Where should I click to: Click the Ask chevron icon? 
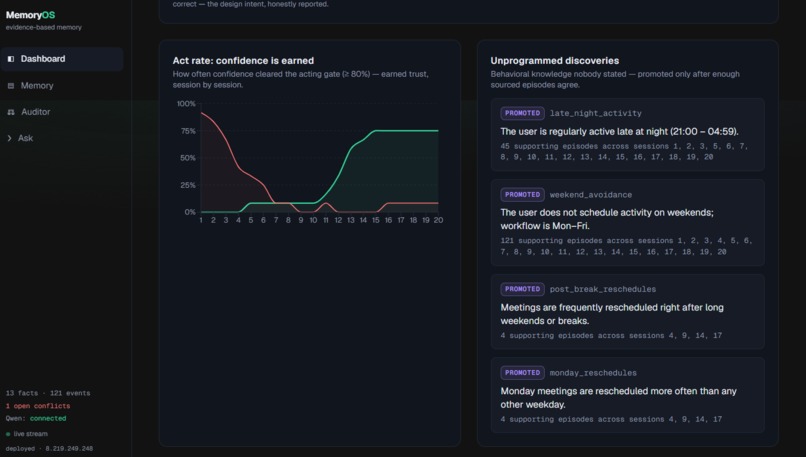coord(9,138)
